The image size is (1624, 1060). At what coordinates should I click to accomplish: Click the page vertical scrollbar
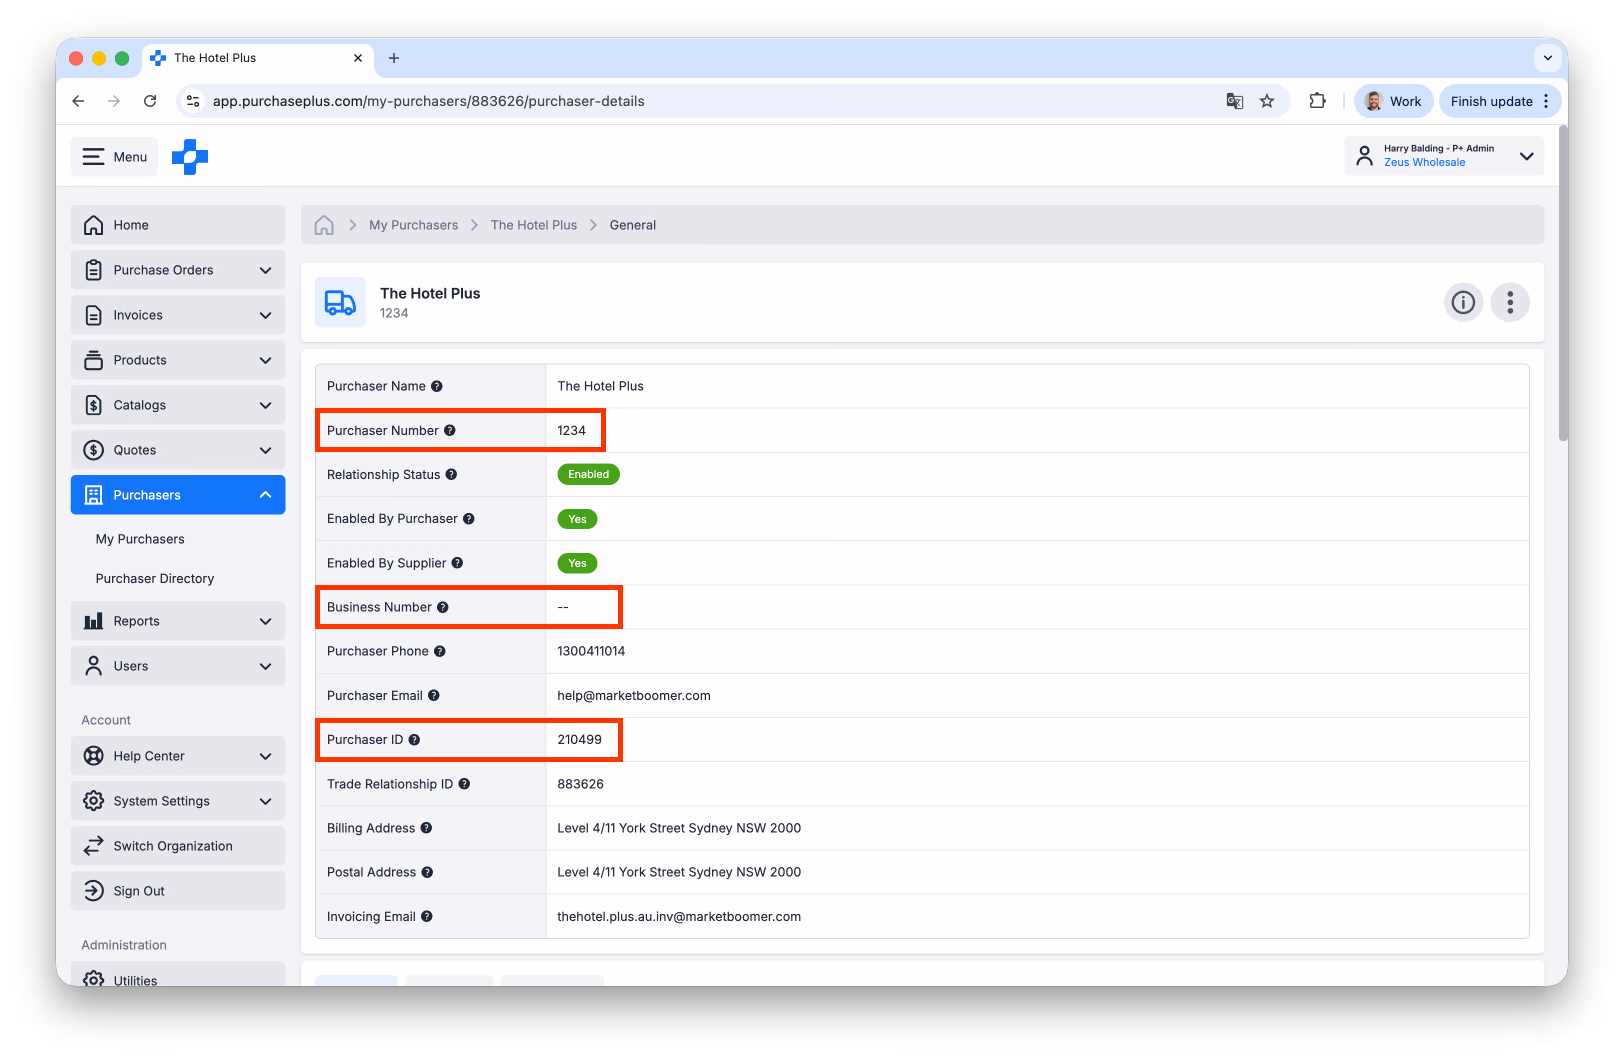point(1563,284)
